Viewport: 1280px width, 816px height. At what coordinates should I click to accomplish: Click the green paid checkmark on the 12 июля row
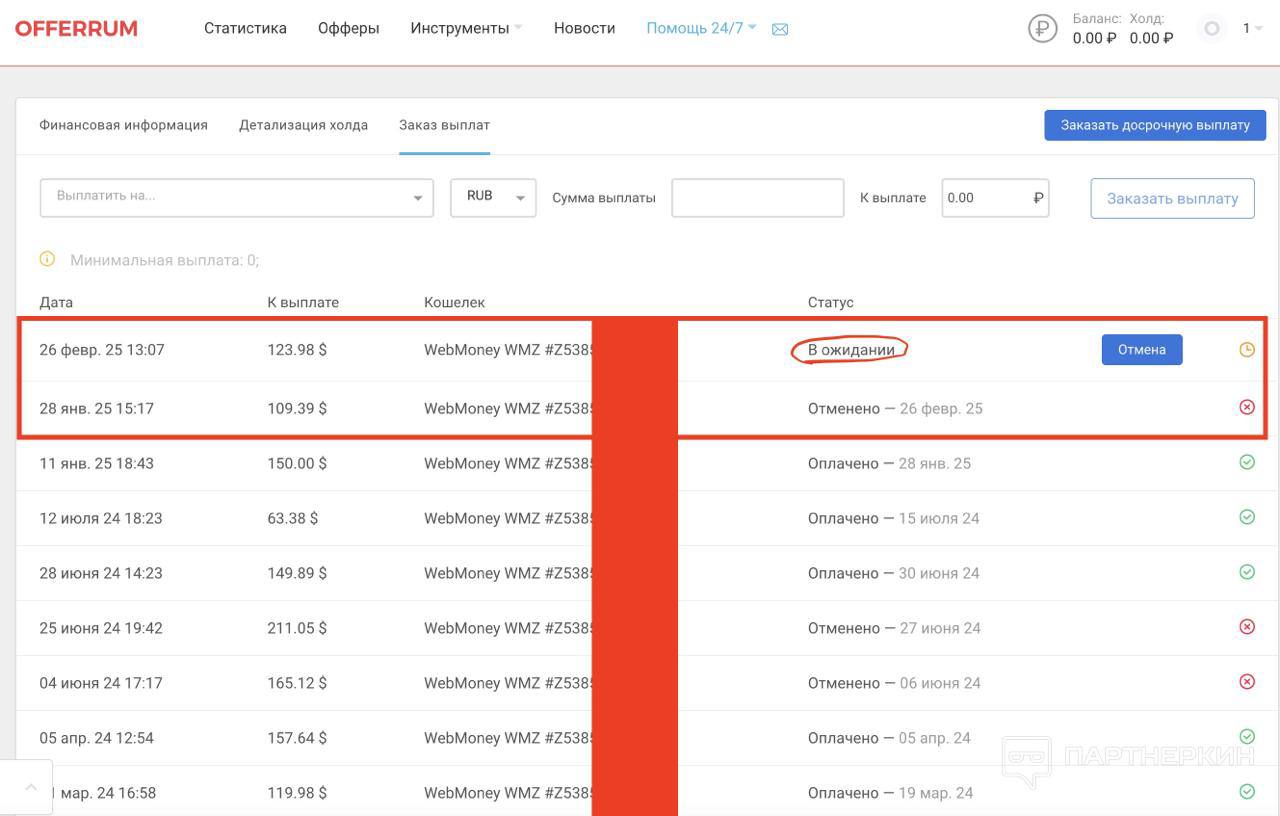coord(1246,517)
